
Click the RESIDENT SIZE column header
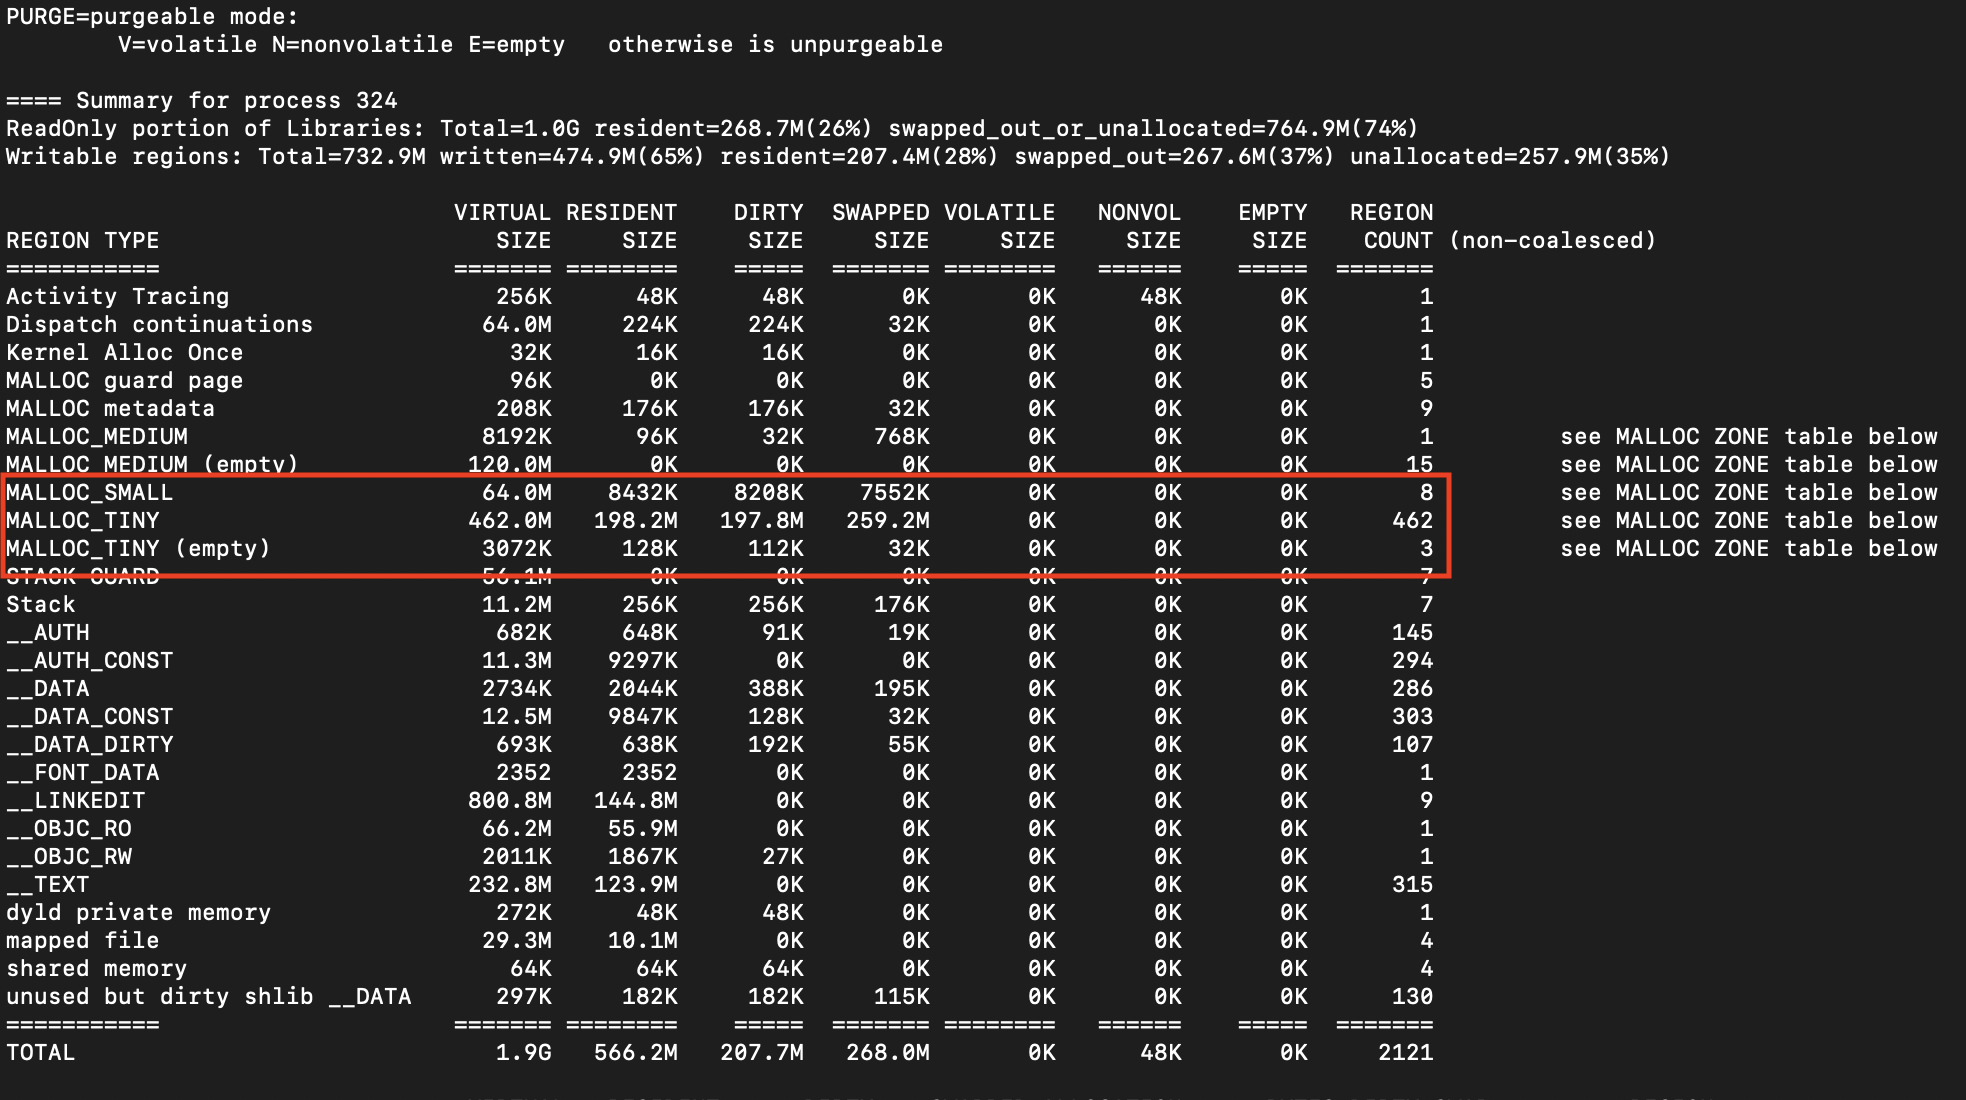622,226
